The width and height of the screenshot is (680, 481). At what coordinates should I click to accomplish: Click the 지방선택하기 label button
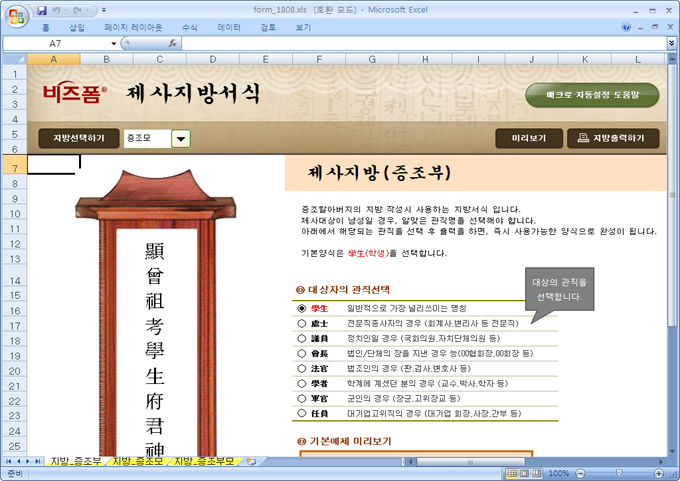(x=79, y=139)
